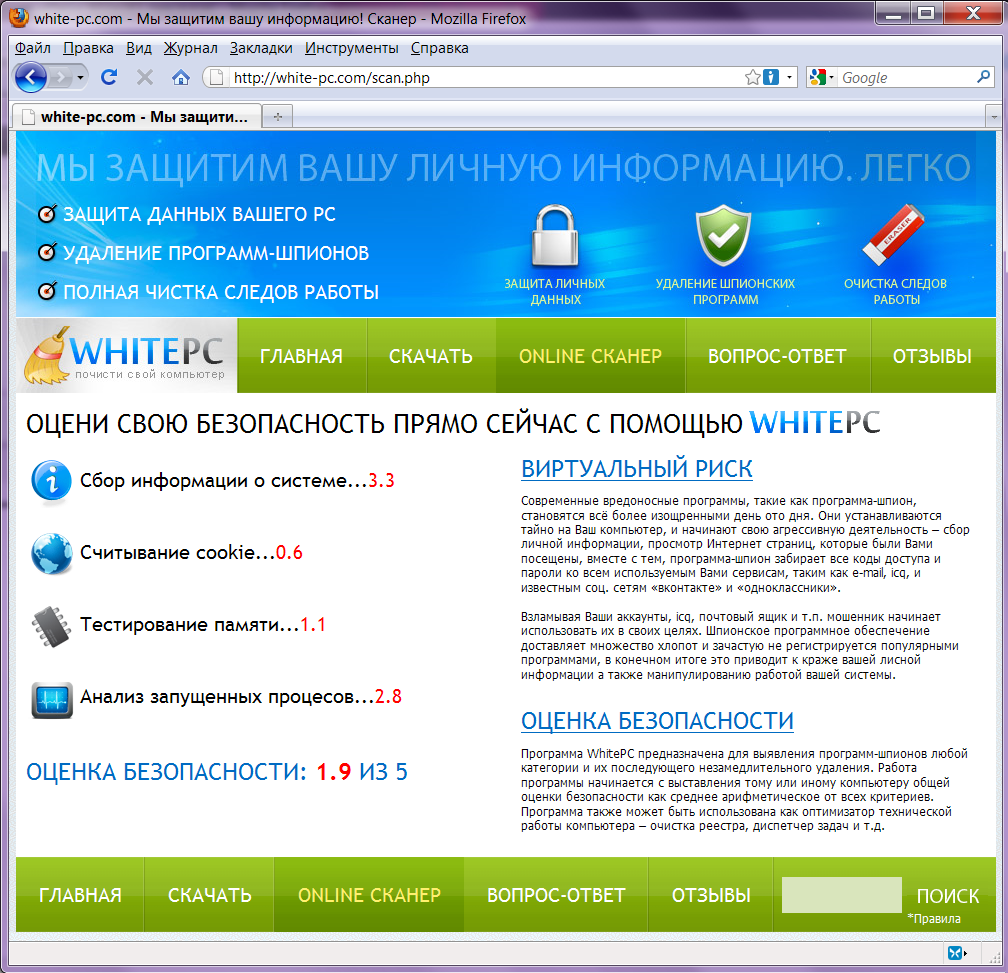Open Скачать in bottom footer menu

click(210, 895)
